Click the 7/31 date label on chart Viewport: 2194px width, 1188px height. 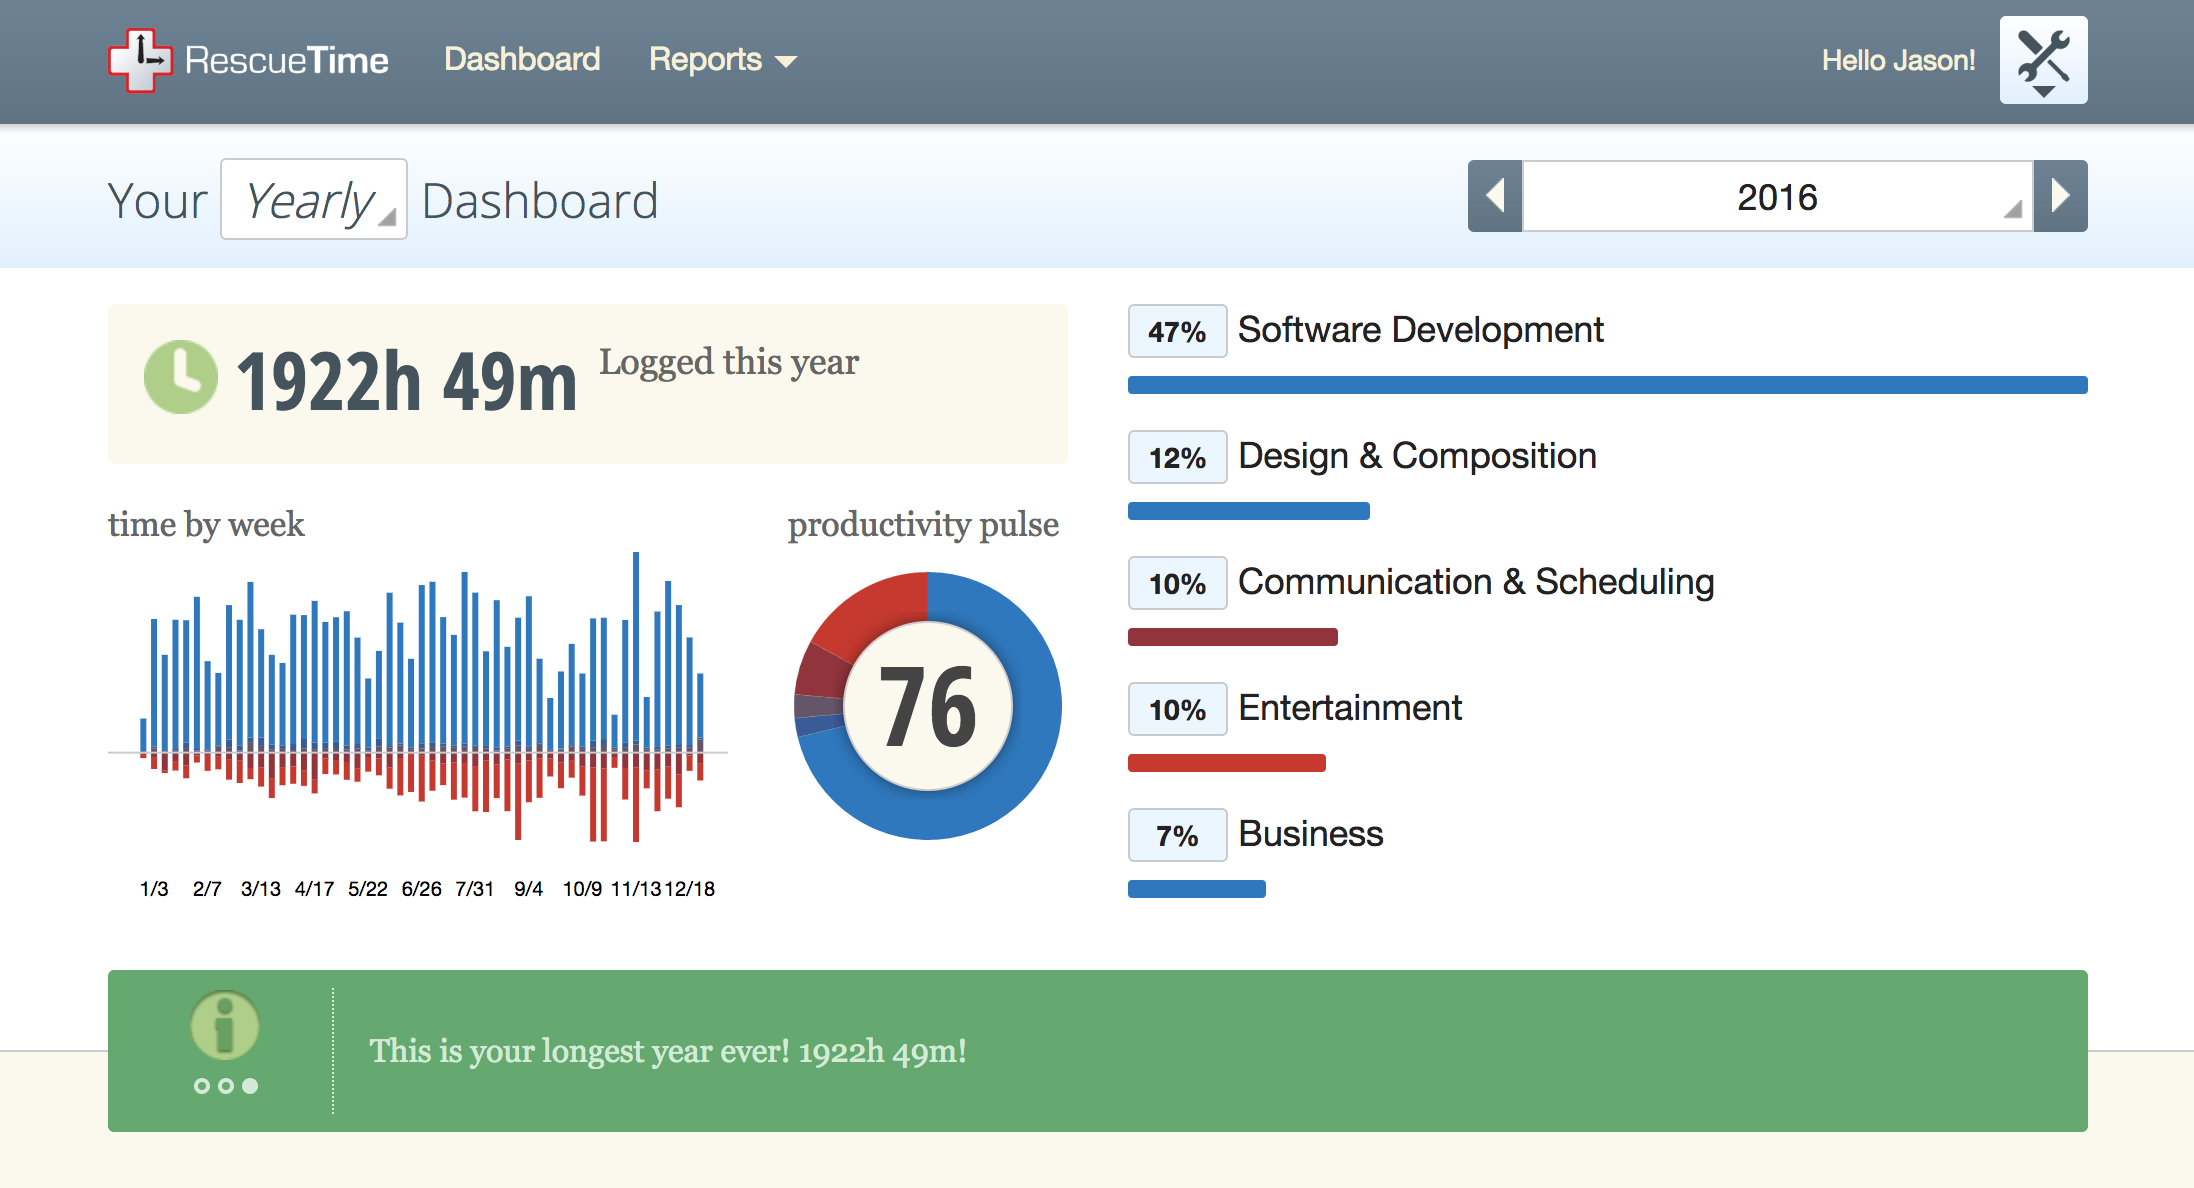(475, 889)
